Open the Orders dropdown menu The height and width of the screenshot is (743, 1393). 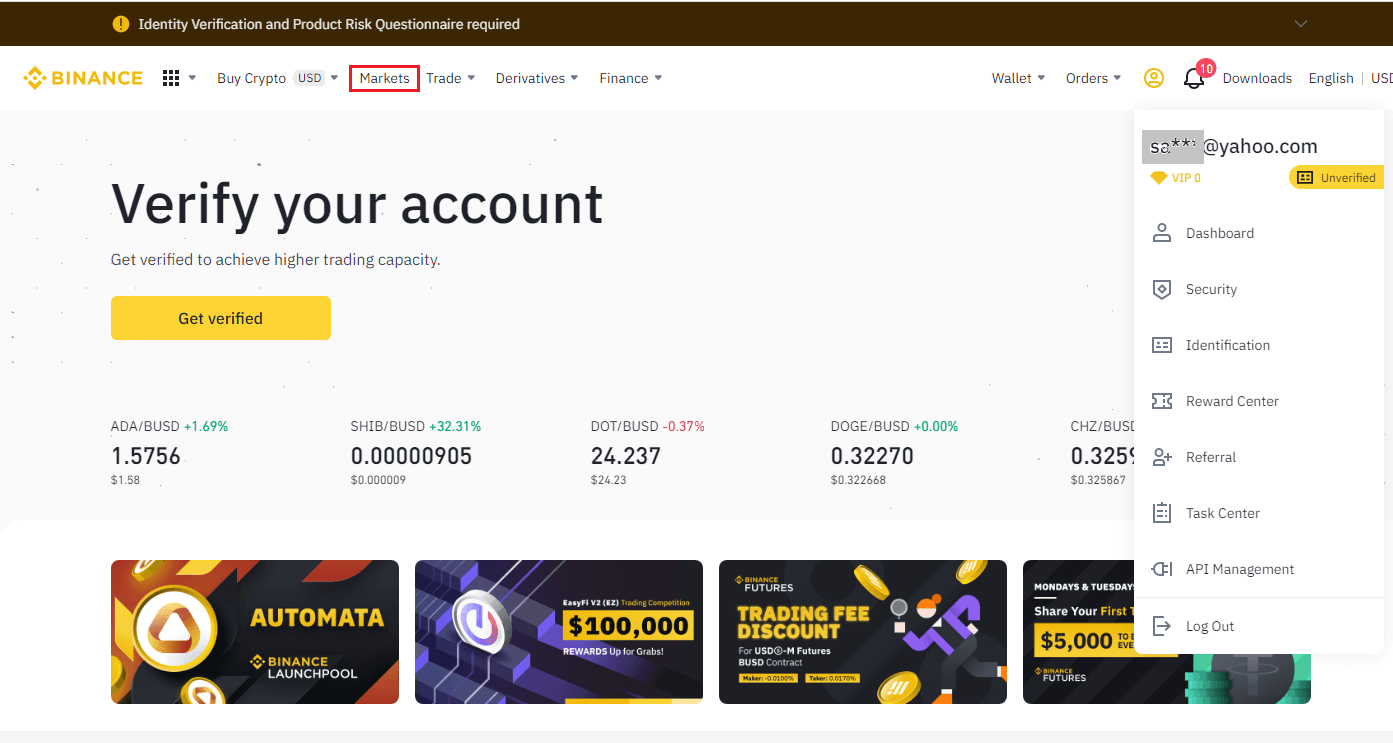pyautogui.click(x=1094, y=78)
